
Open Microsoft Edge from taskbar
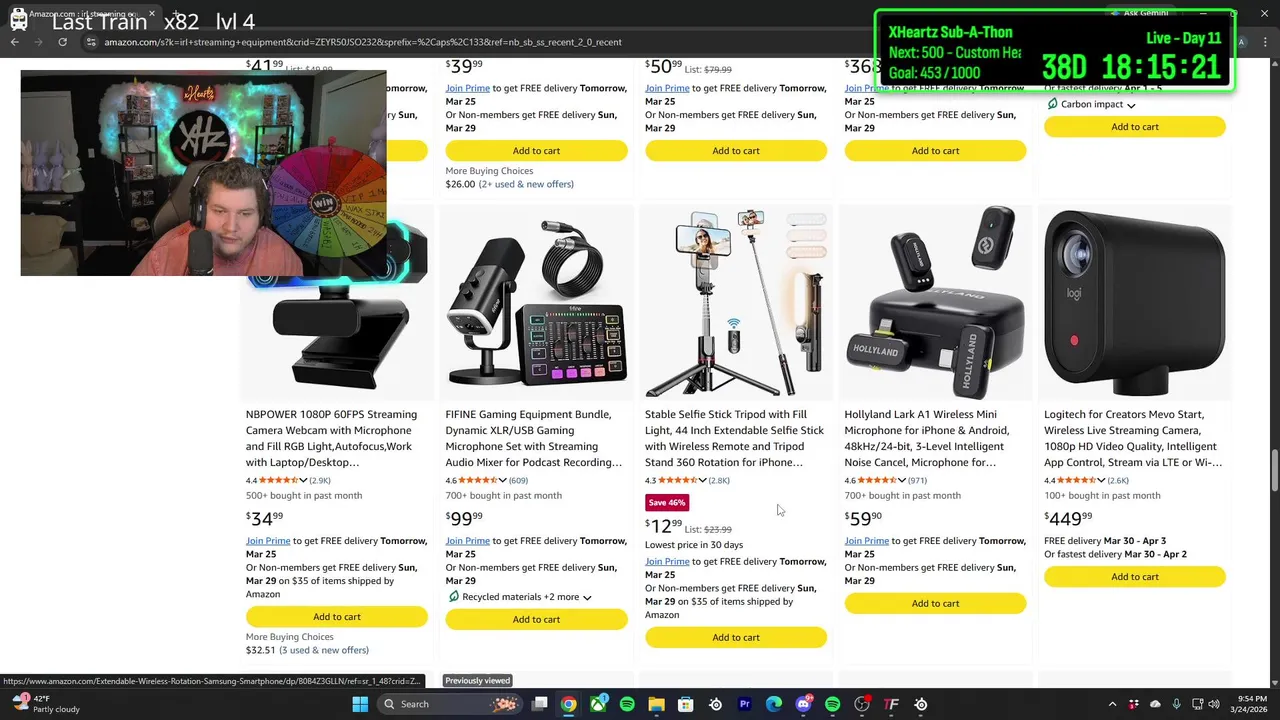[x=774, y=704]
